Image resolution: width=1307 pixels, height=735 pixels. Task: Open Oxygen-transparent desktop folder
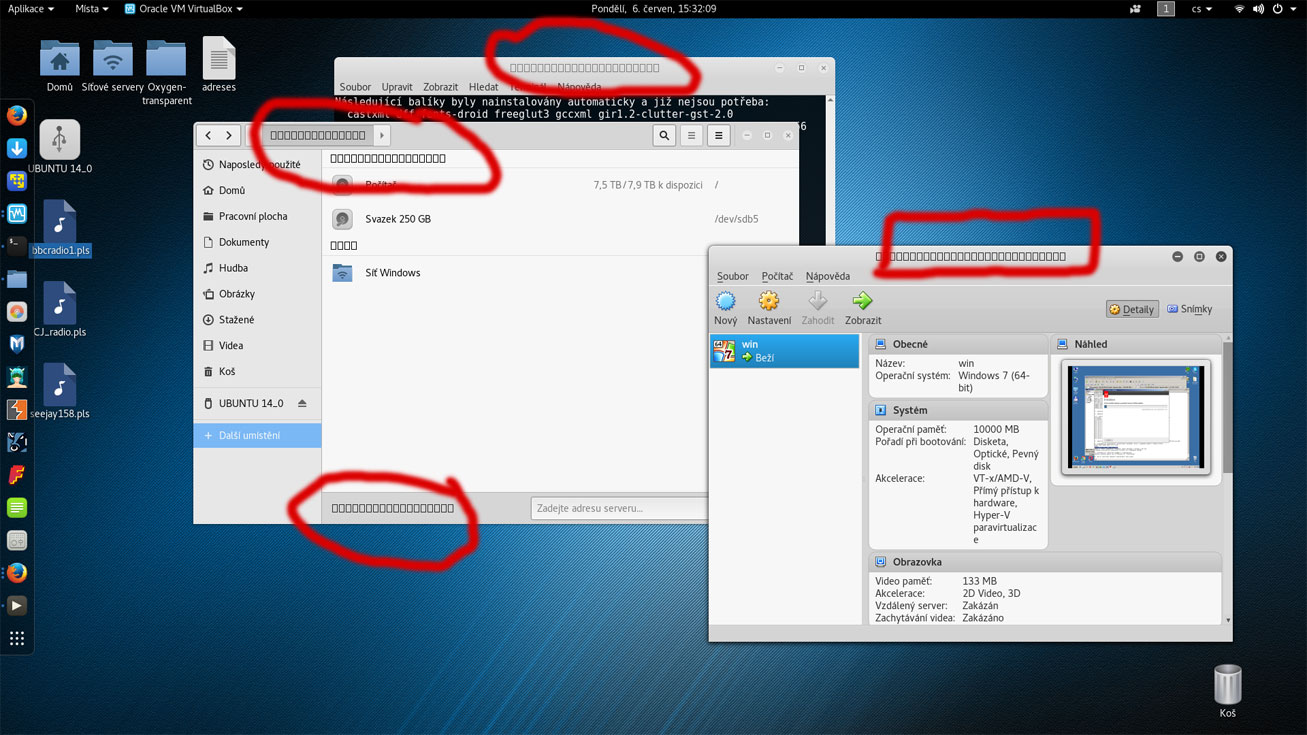(x=166, y=71)
